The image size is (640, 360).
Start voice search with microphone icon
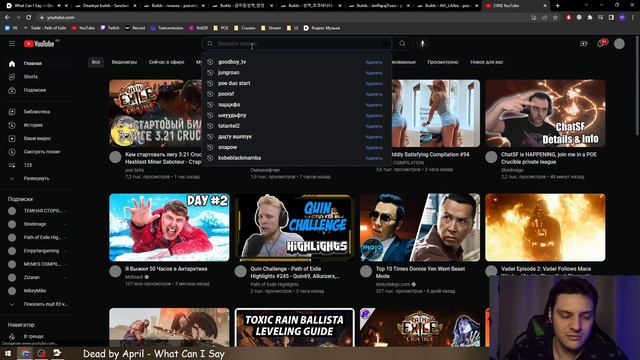pyautogui.click(x=422, y=44)
